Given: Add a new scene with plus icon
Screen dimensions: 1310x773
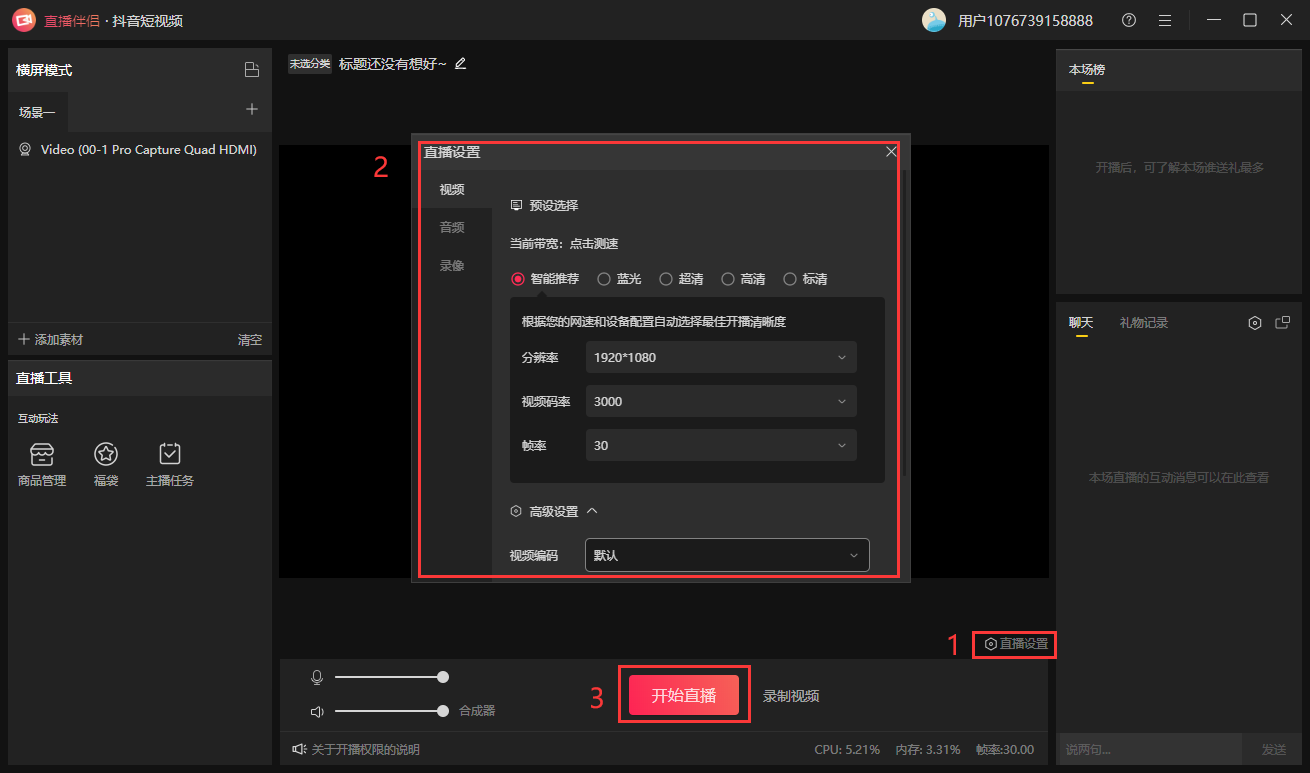Looking at the screenshot, I should (252, 110).
